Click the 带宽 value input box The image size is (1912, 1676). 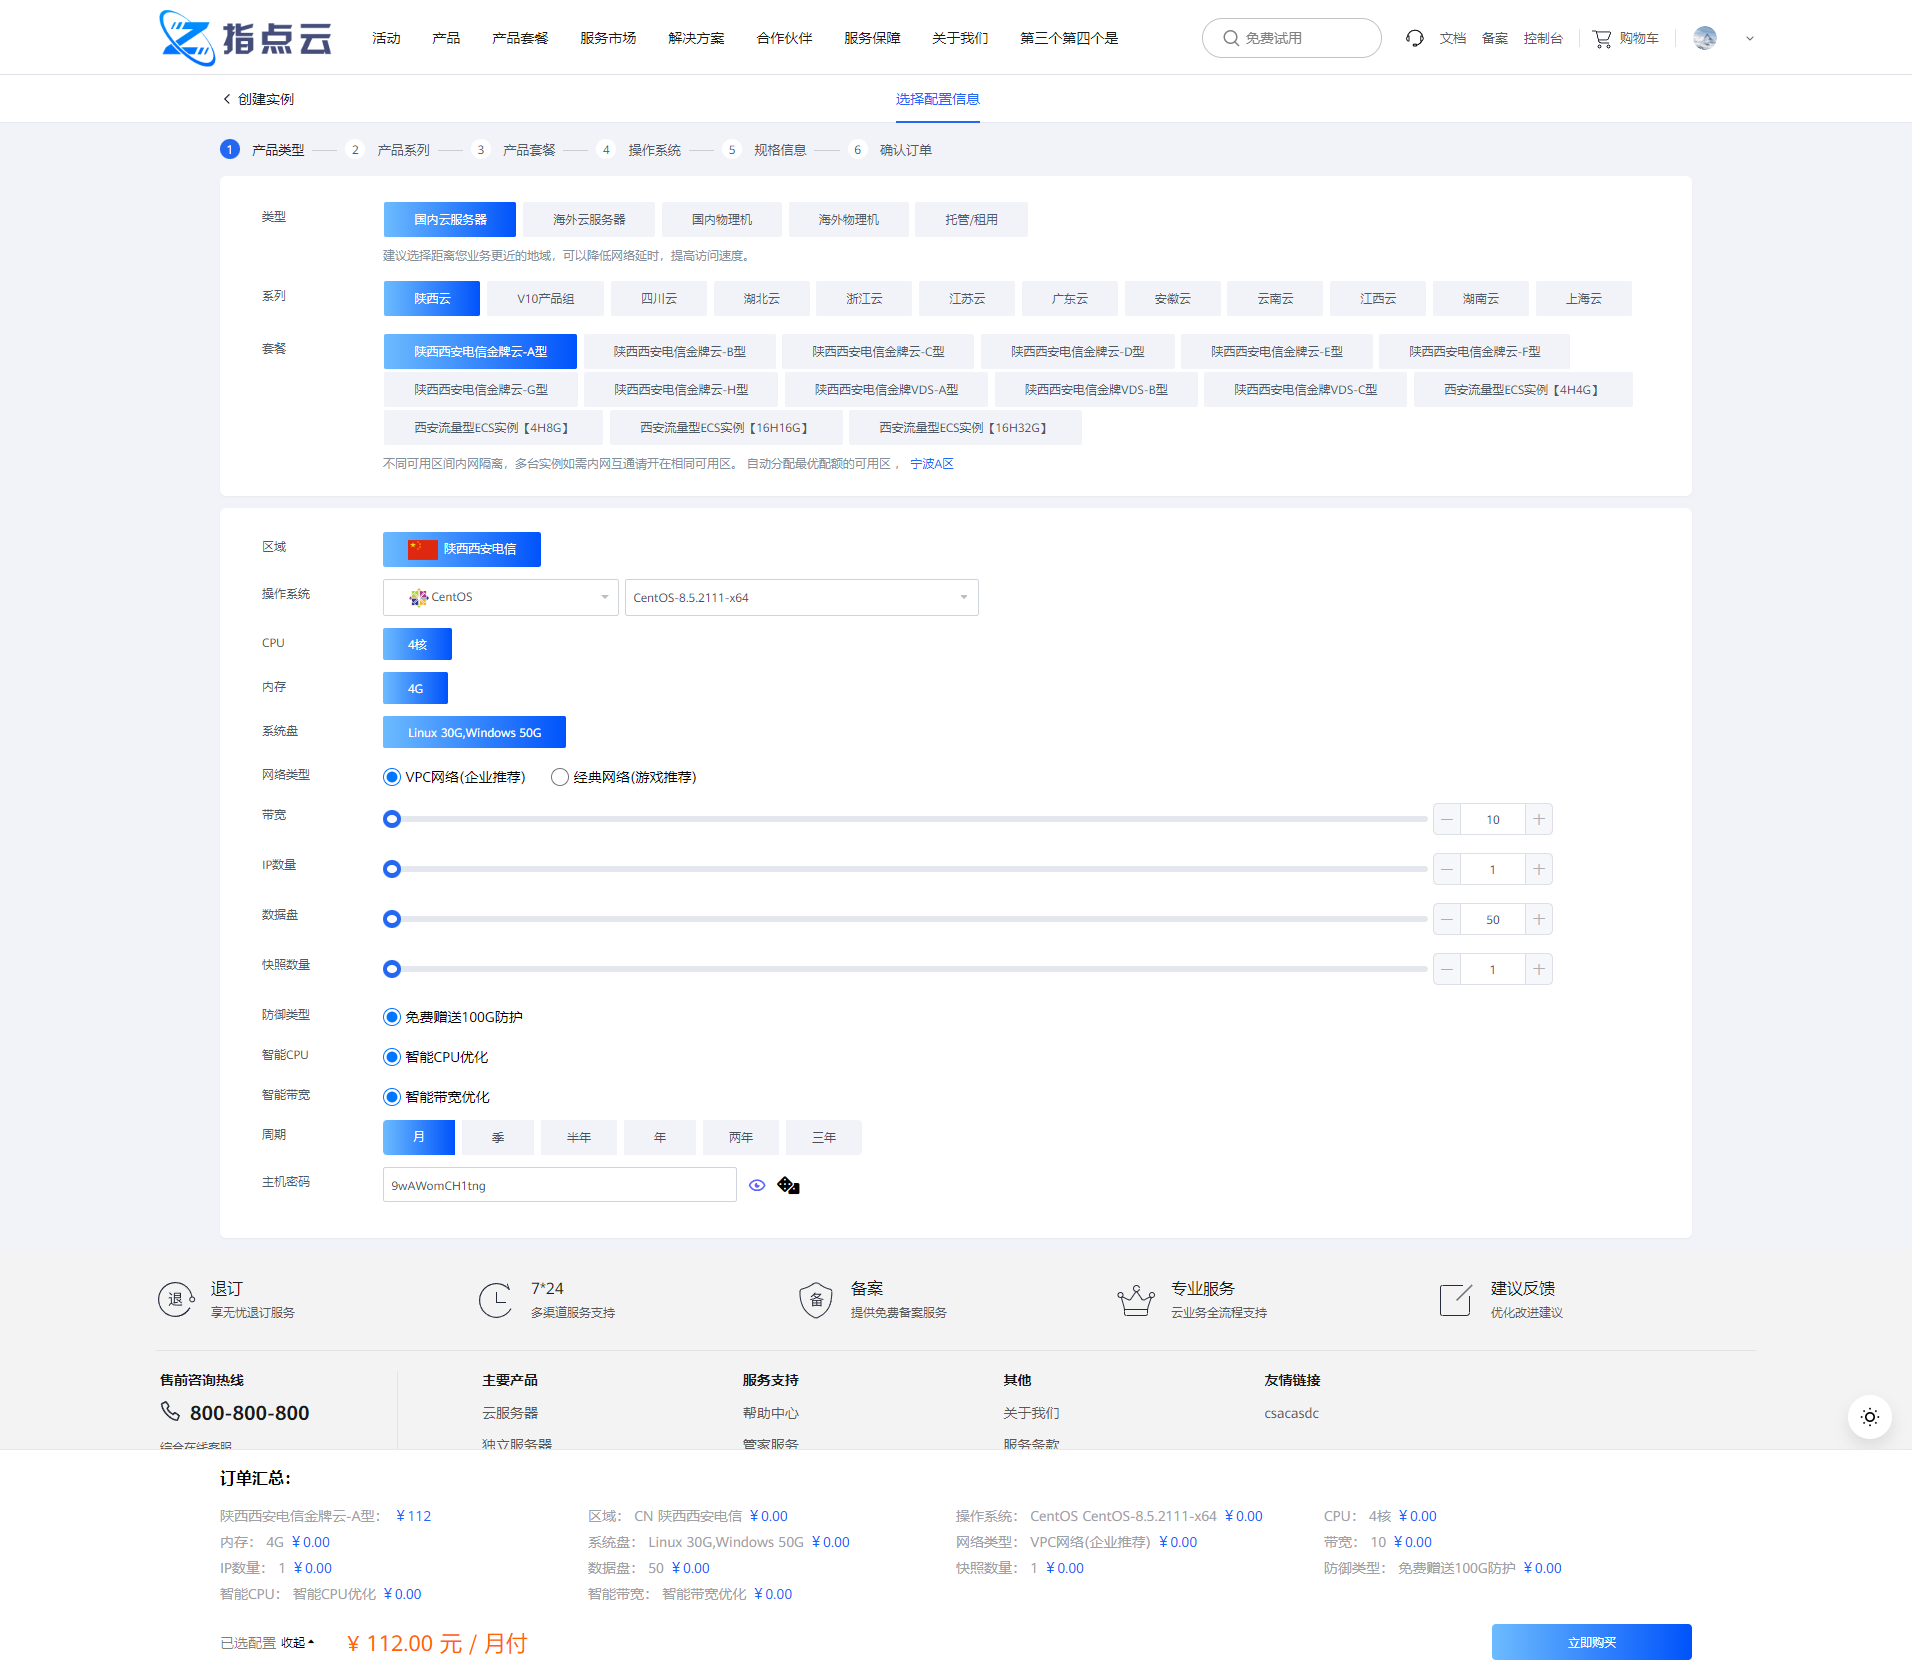[x=1493, y=819]
